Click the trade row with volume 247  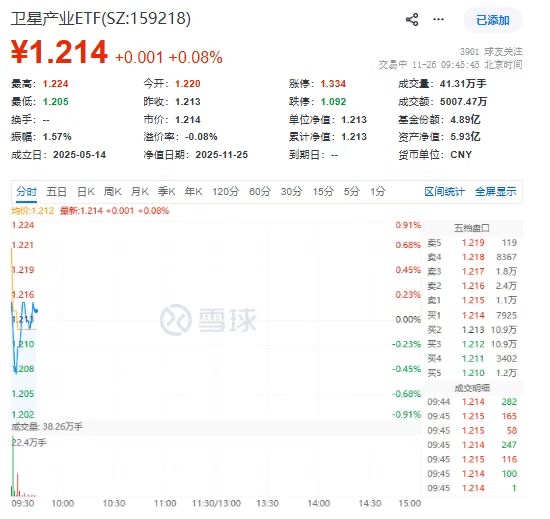[472, 445]
